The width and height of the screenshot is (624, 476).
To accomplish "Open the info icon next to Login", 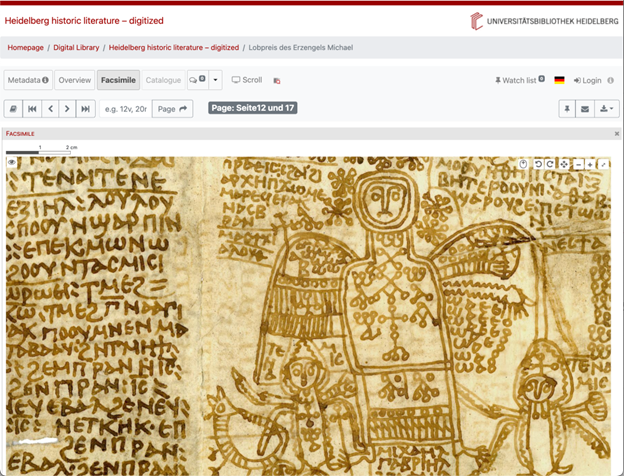I will pyautogui.click(x=610, y=80).
